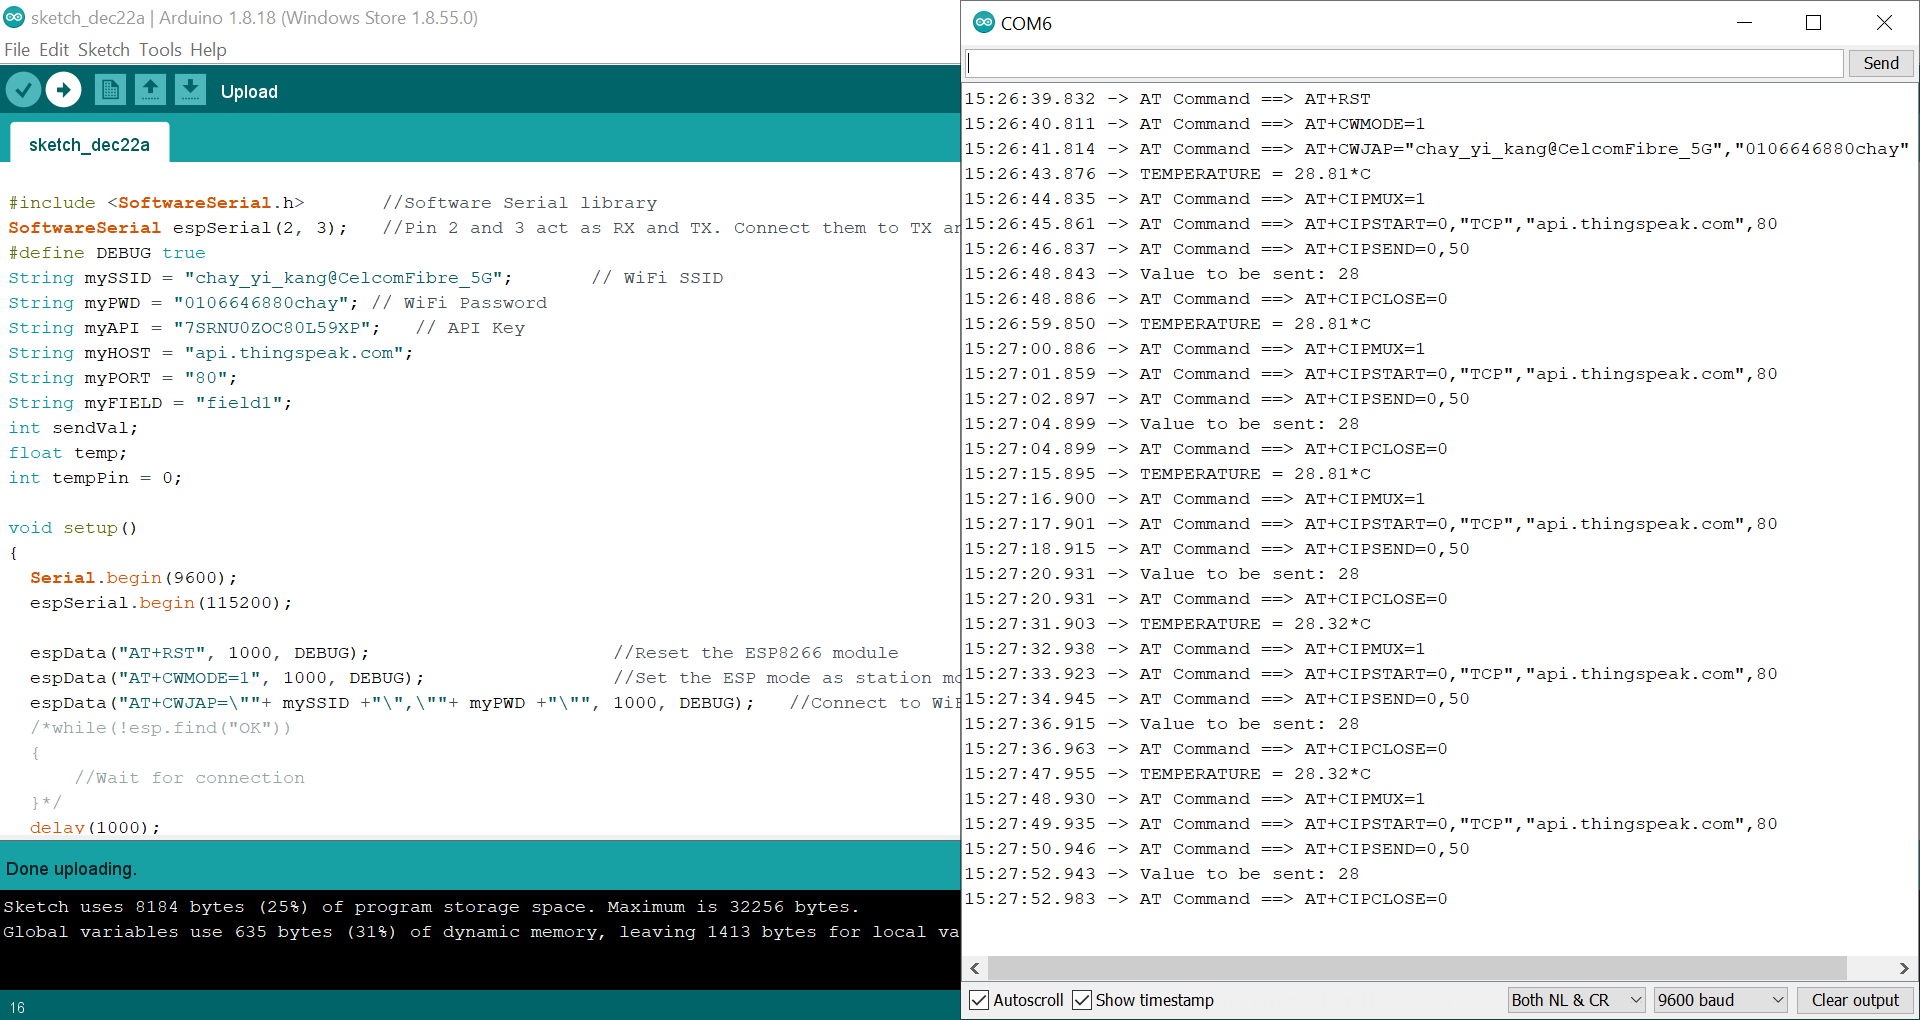Click the serial monitor horizontal scrollbar
This screenshot has width=1920, height=1020.
[1416, 968]
